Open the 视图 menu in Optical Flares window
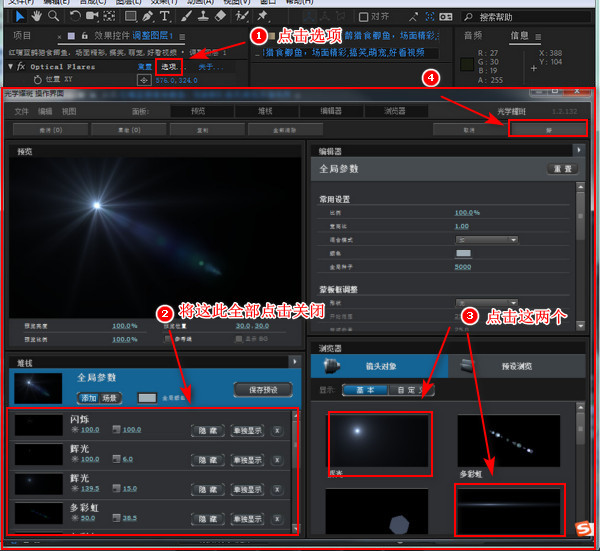The image size is (600, 551). coord(69,111)
